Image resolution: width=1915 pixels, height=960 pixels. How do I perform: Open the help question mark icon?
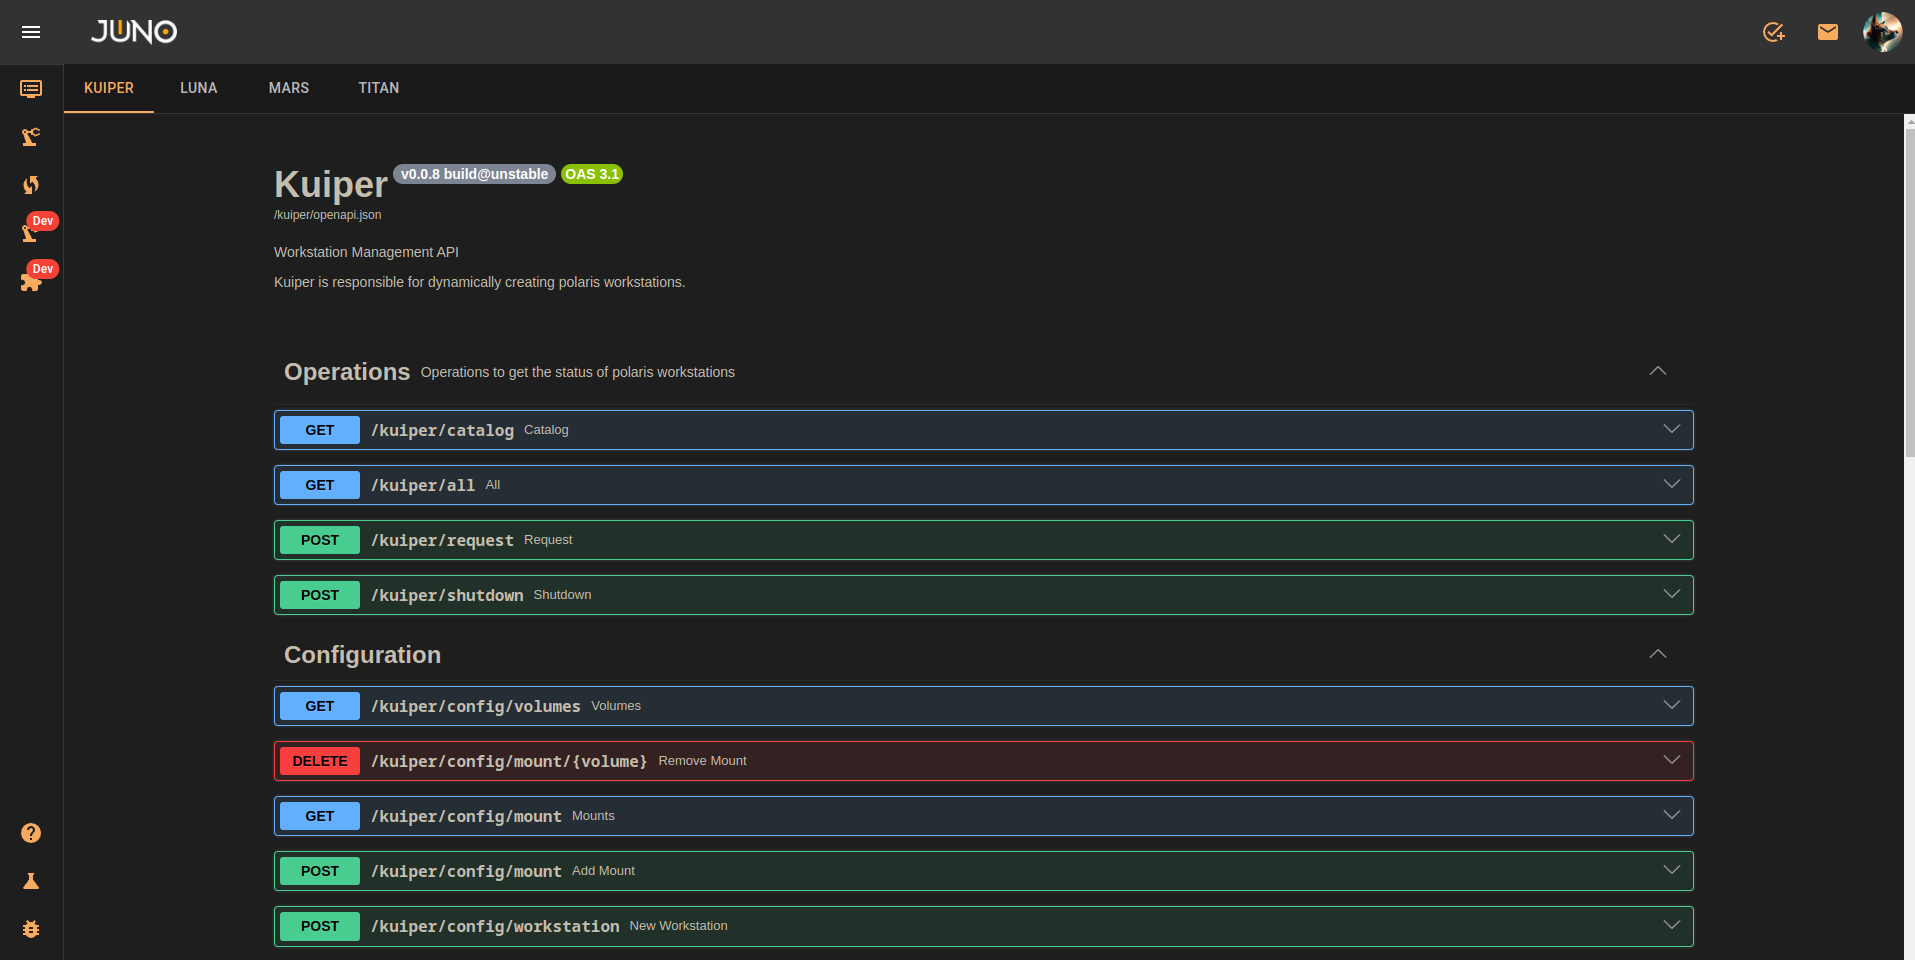[x=31, y=833]
